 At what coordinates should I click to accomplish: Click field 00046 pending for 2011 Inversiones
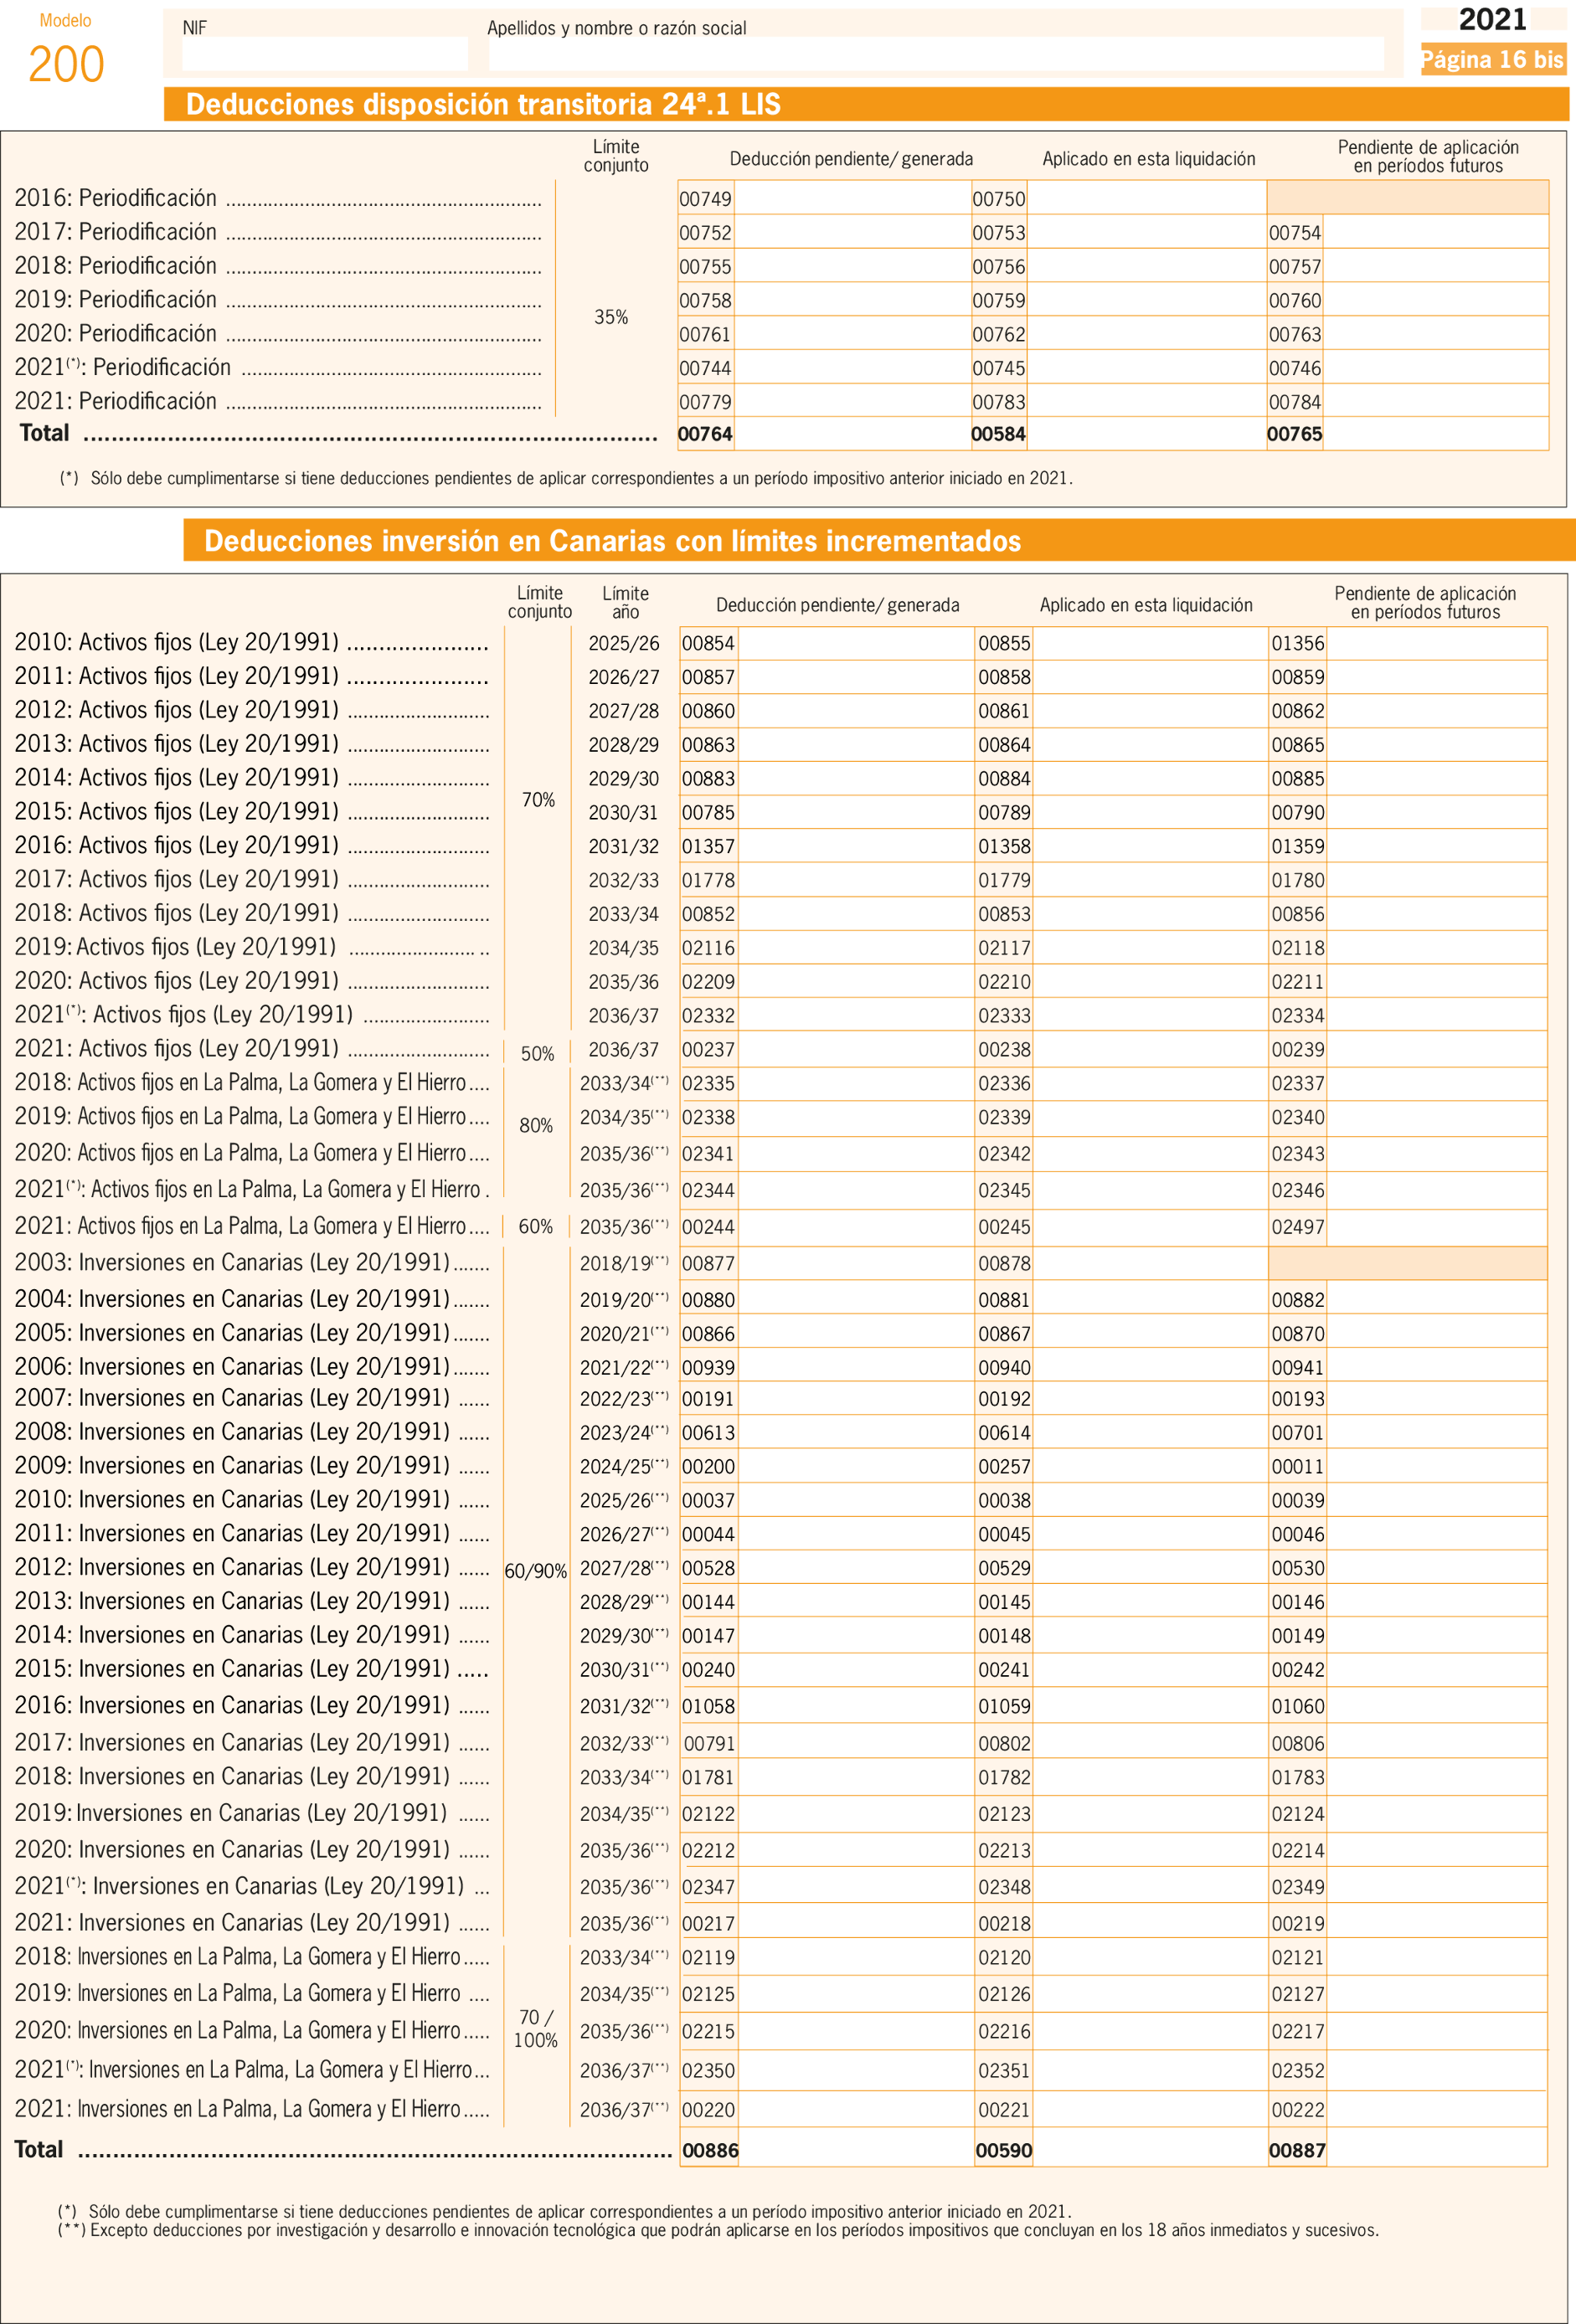pos(1436,1534)
